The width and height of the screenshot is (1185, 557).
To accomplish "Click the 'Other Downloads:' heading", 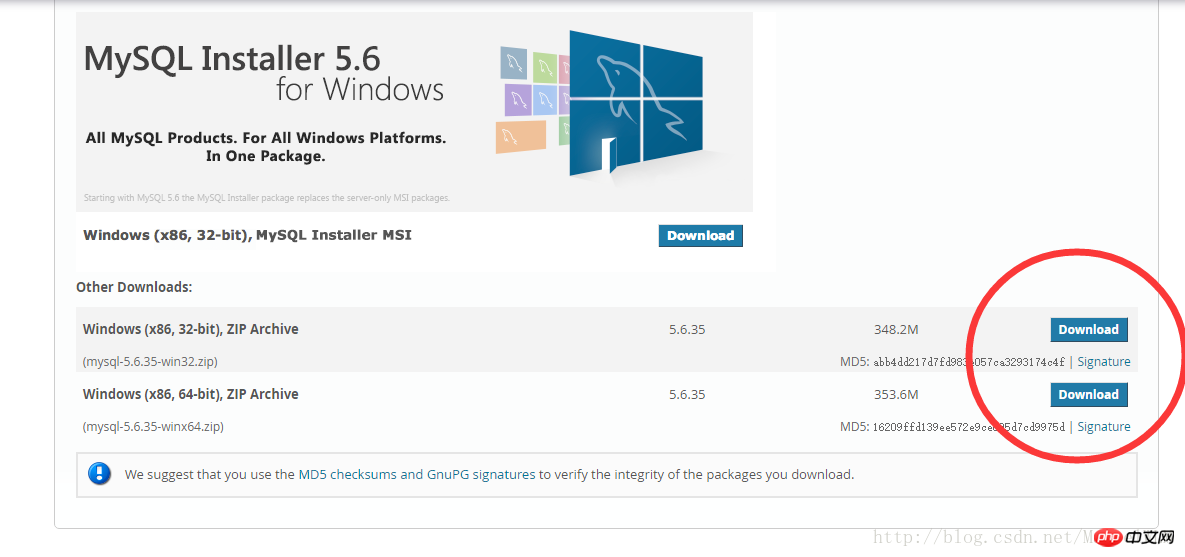I will [135, 287].
